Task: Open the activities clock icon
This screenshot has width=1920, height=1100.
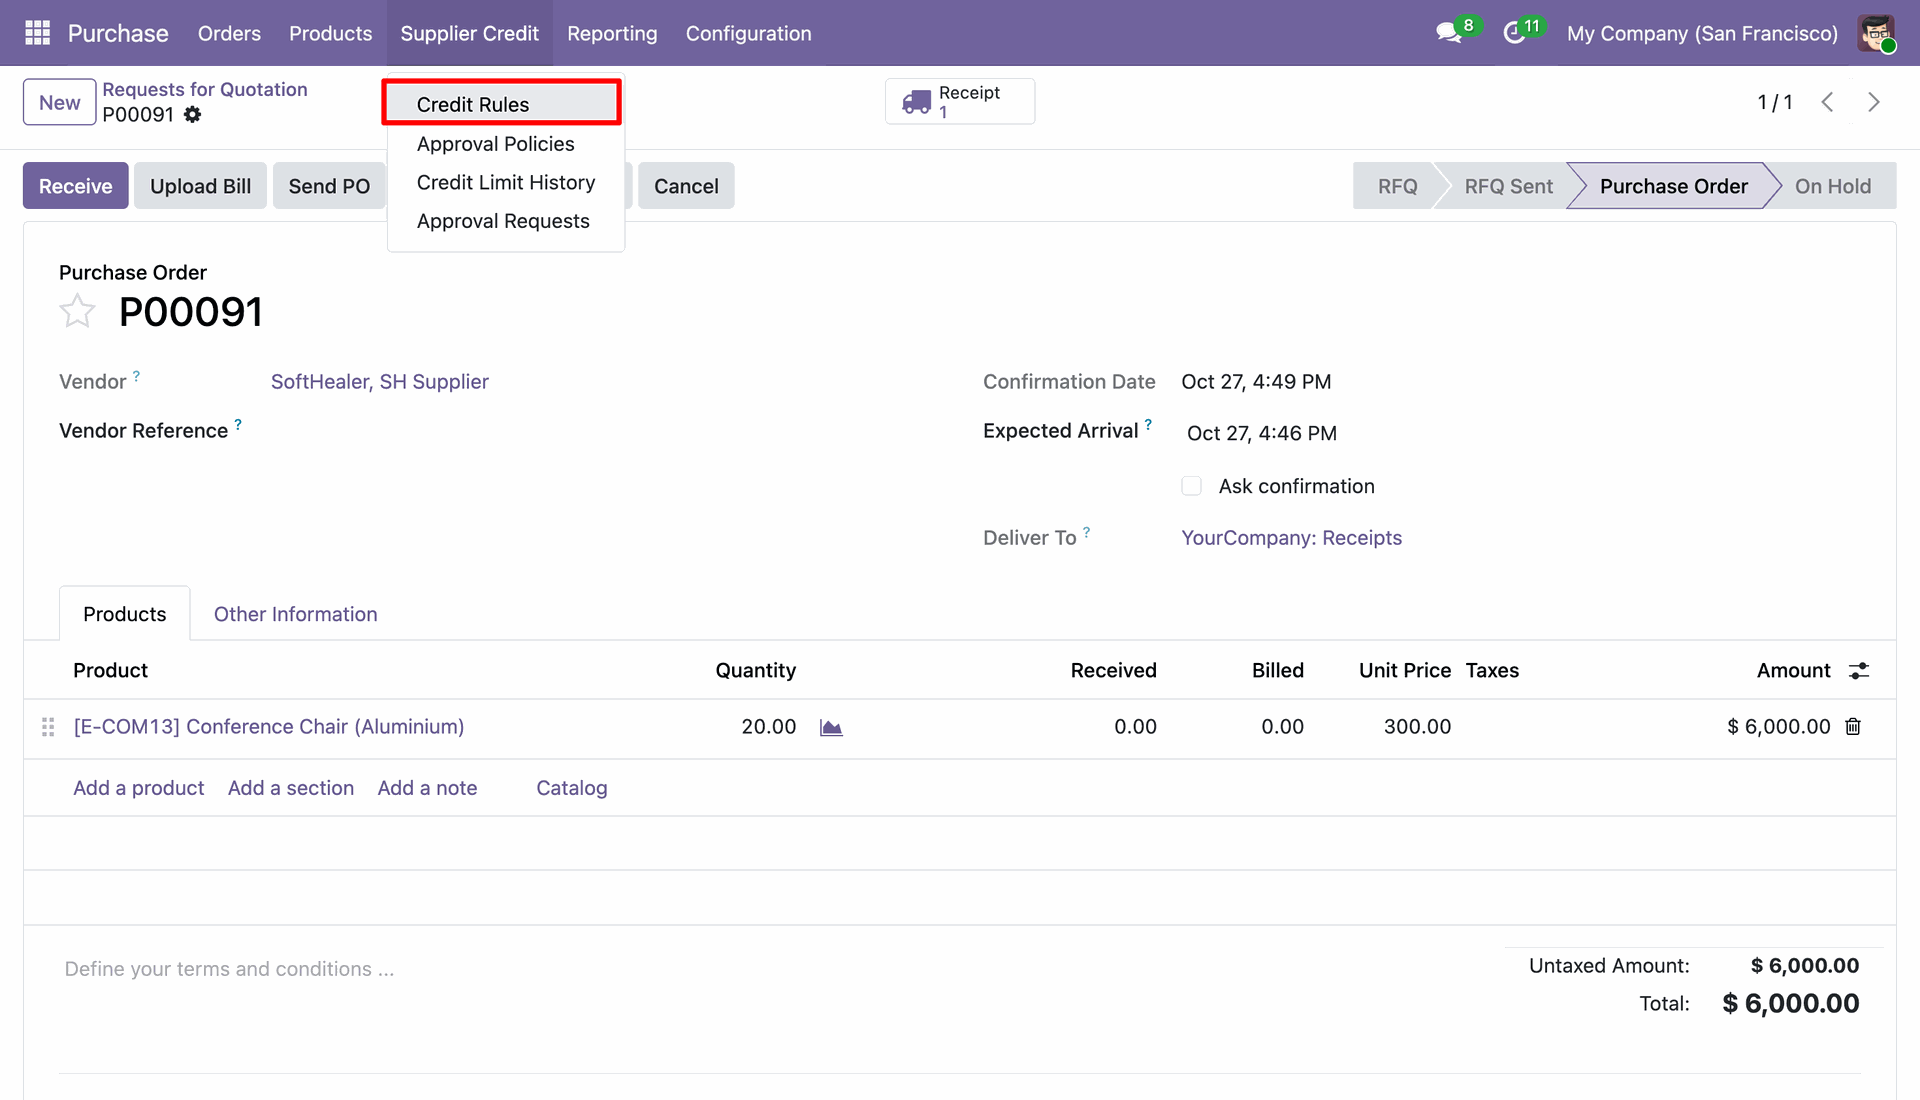Action: coord(1514,33)
